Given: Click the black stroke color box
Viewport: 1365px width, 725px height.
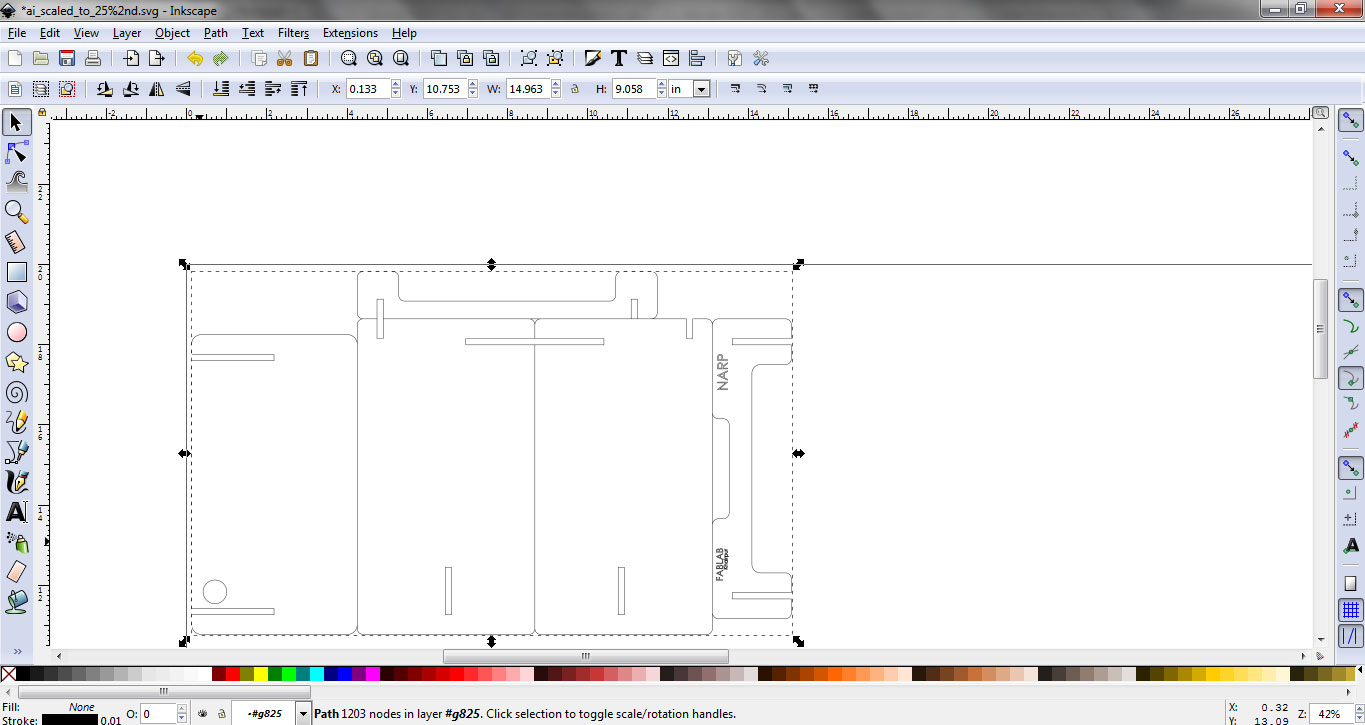Looking at the screenshot, I should 69,719.
